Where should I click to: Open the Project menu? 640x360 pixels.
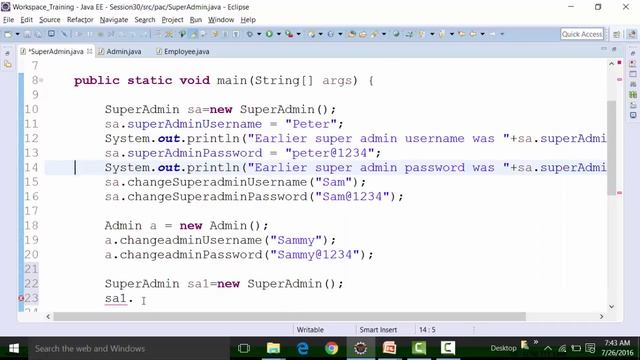[172, 20]
